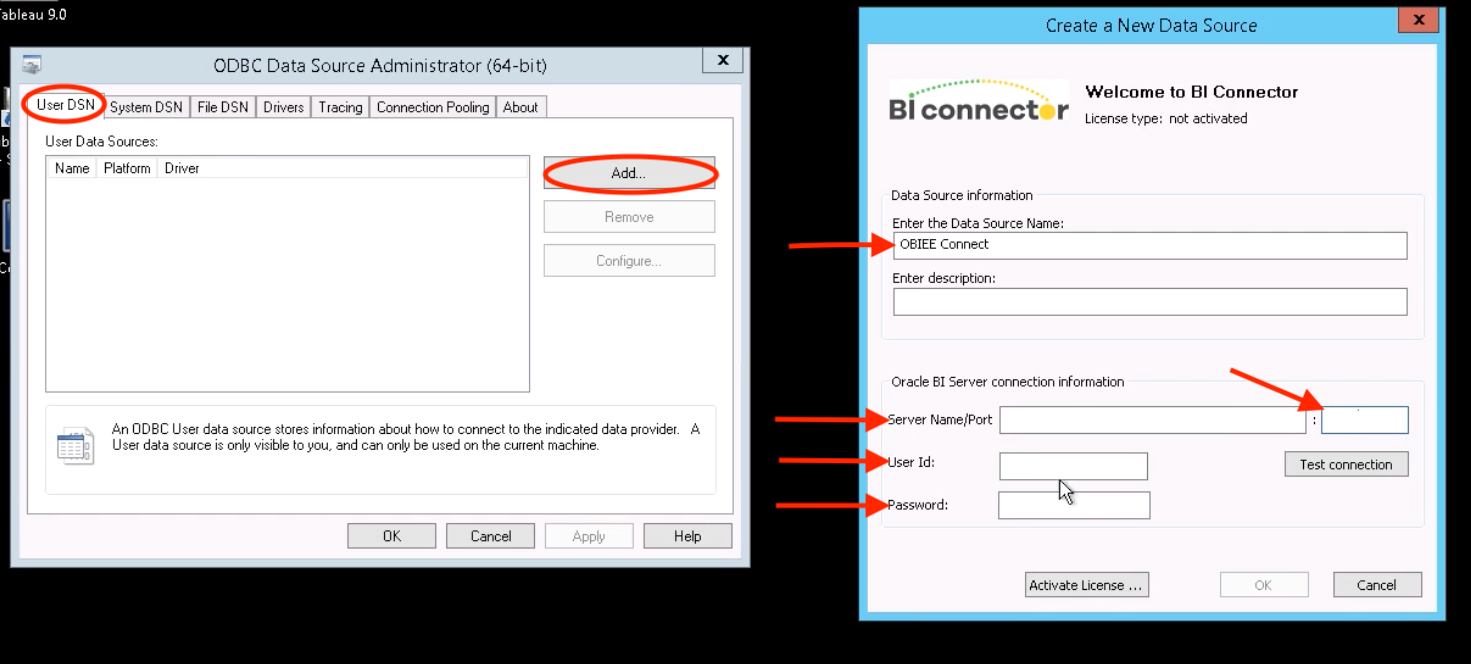Open the Activate License dialog
Image resolution: width=1471 pixels, height=664 pixels.
point(1086,585)
